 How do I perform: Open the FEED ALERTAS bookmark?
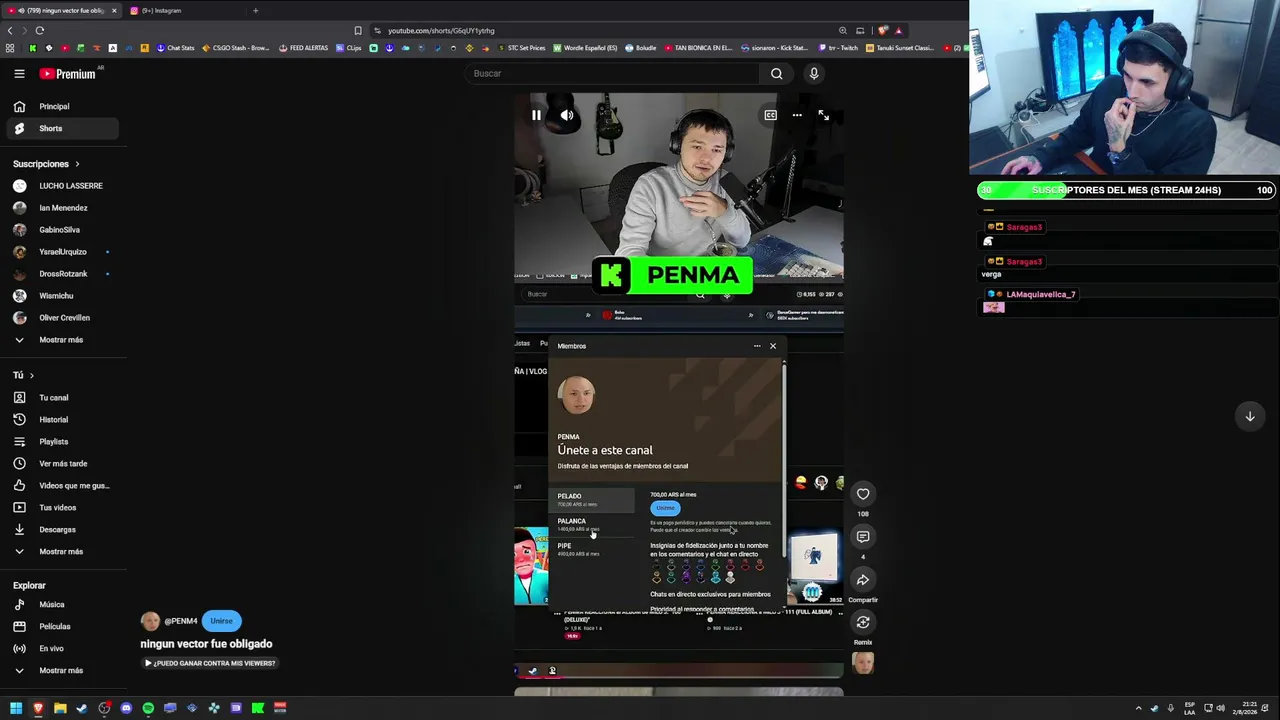303,48
